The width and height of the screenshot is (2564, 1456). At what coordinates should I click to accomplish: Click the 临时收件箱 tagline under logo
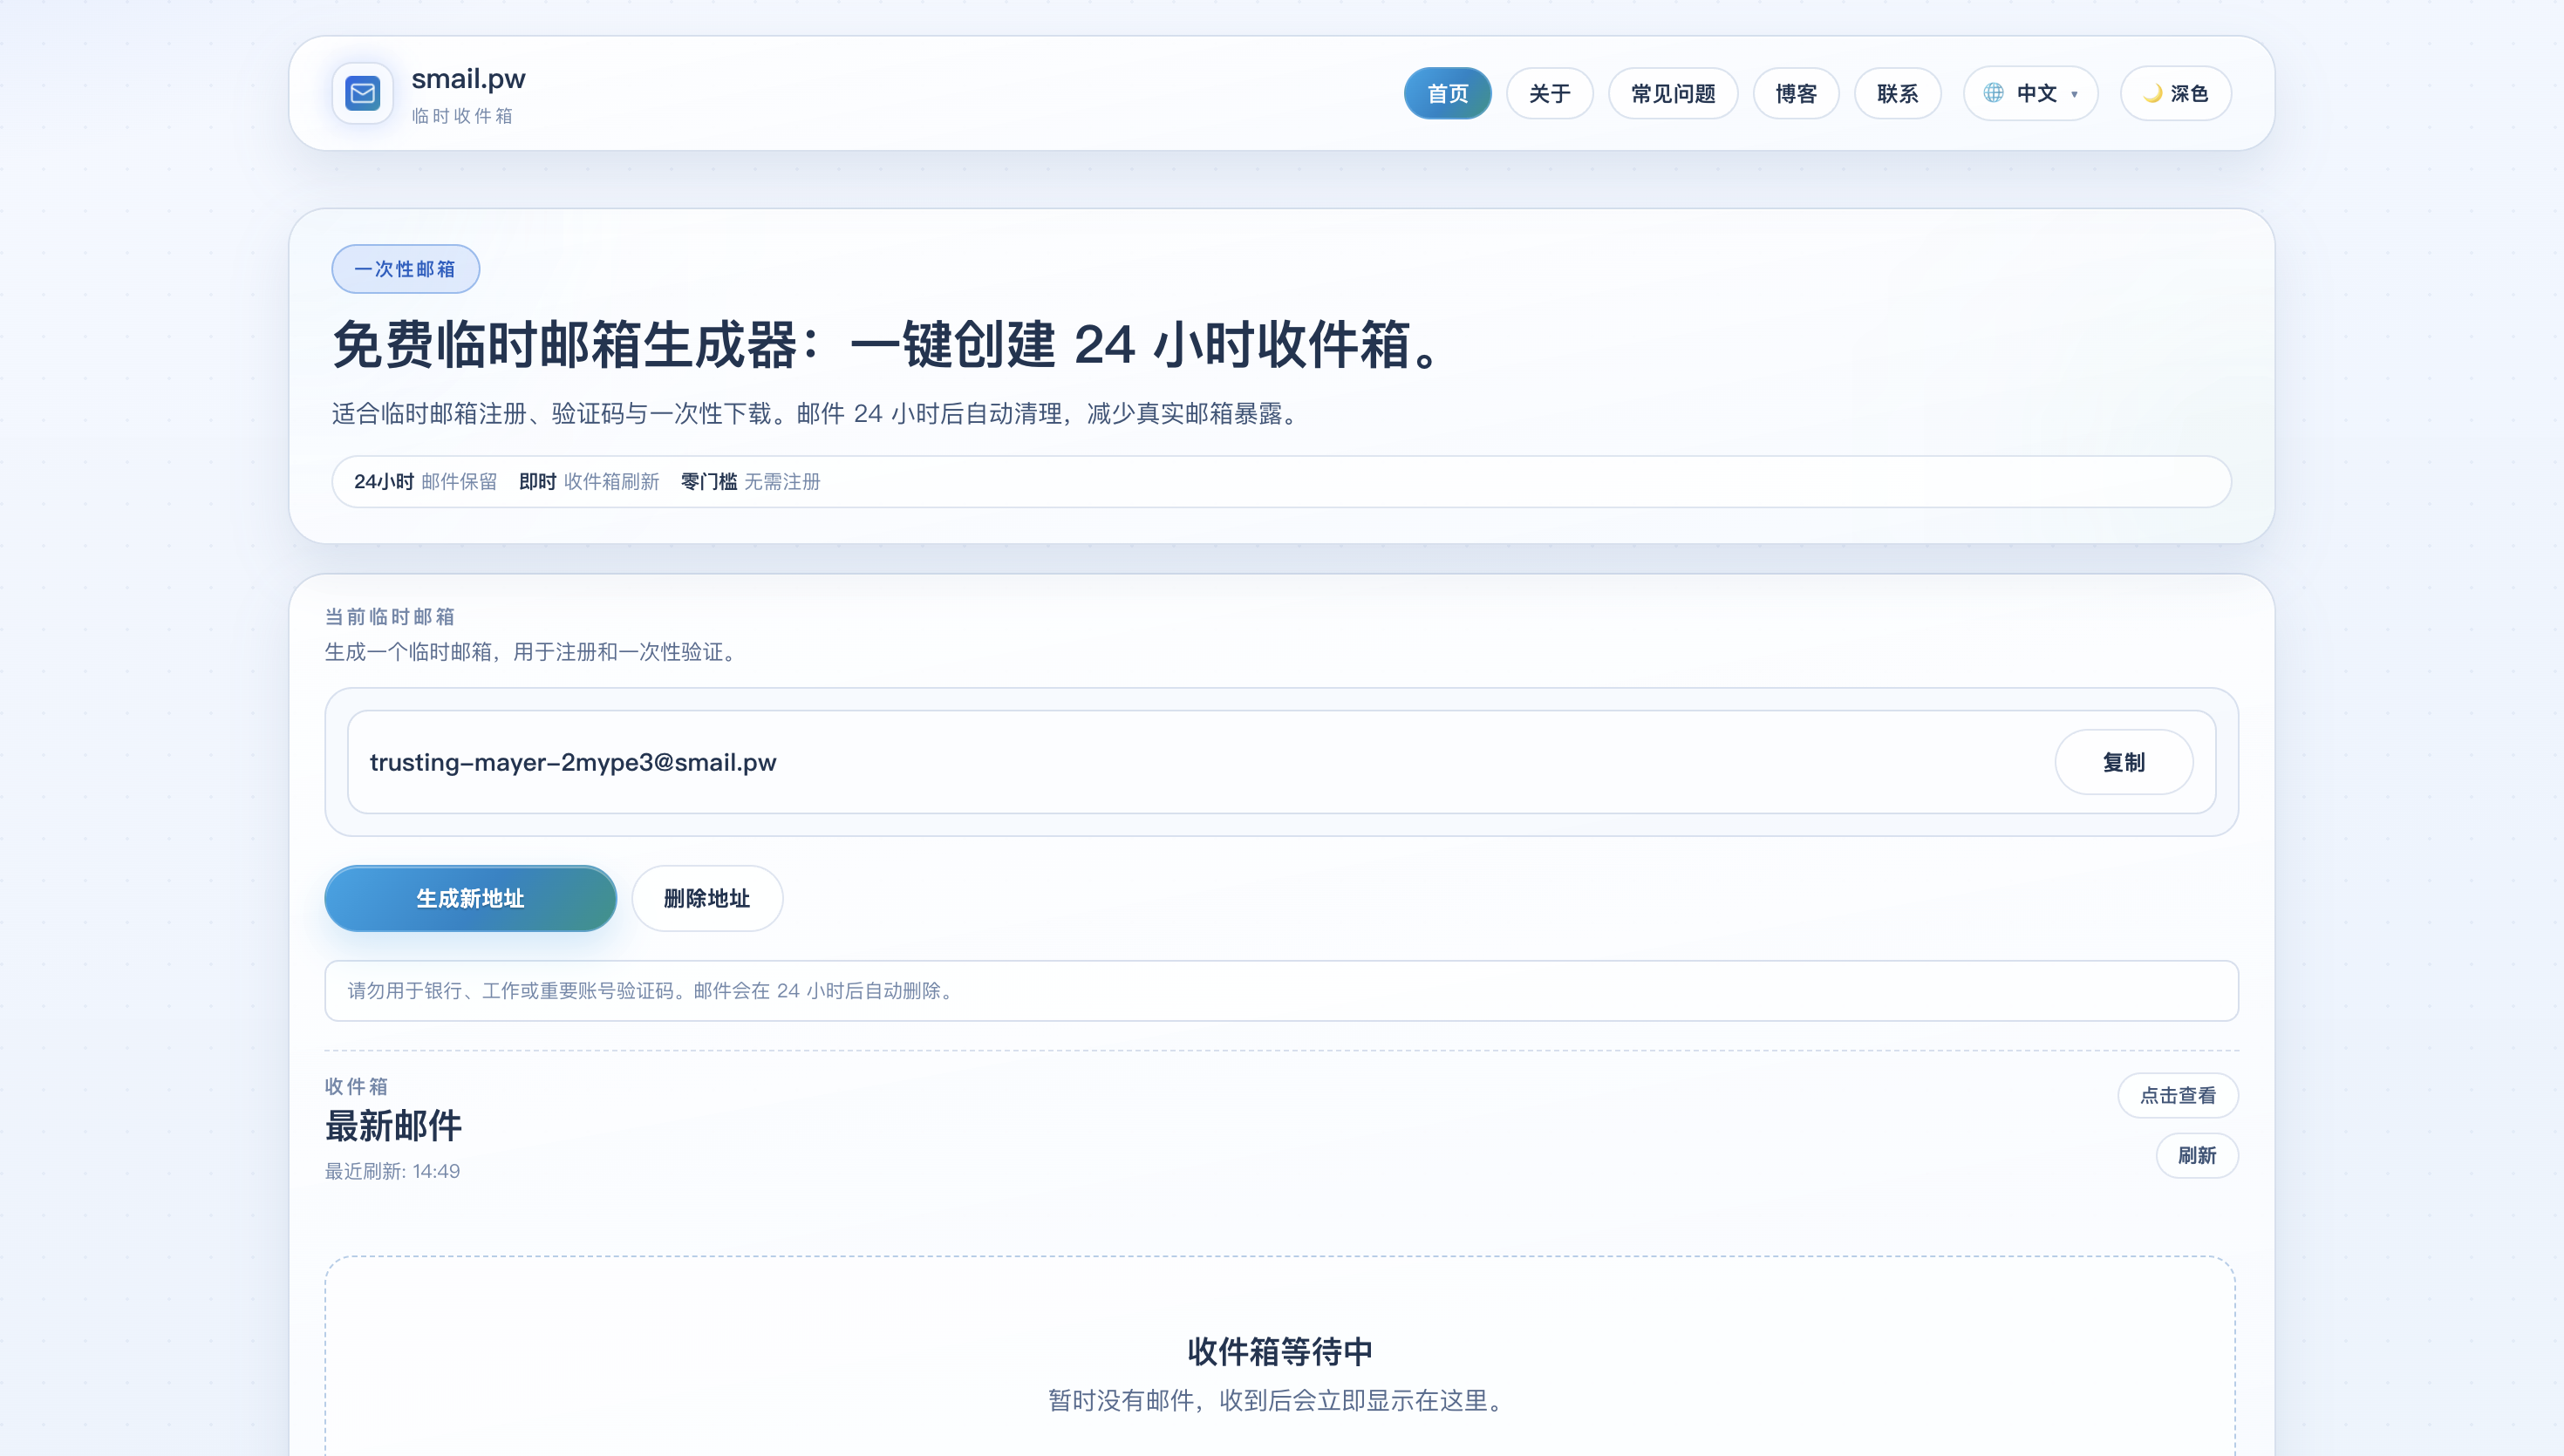click(x=462, y=116)
